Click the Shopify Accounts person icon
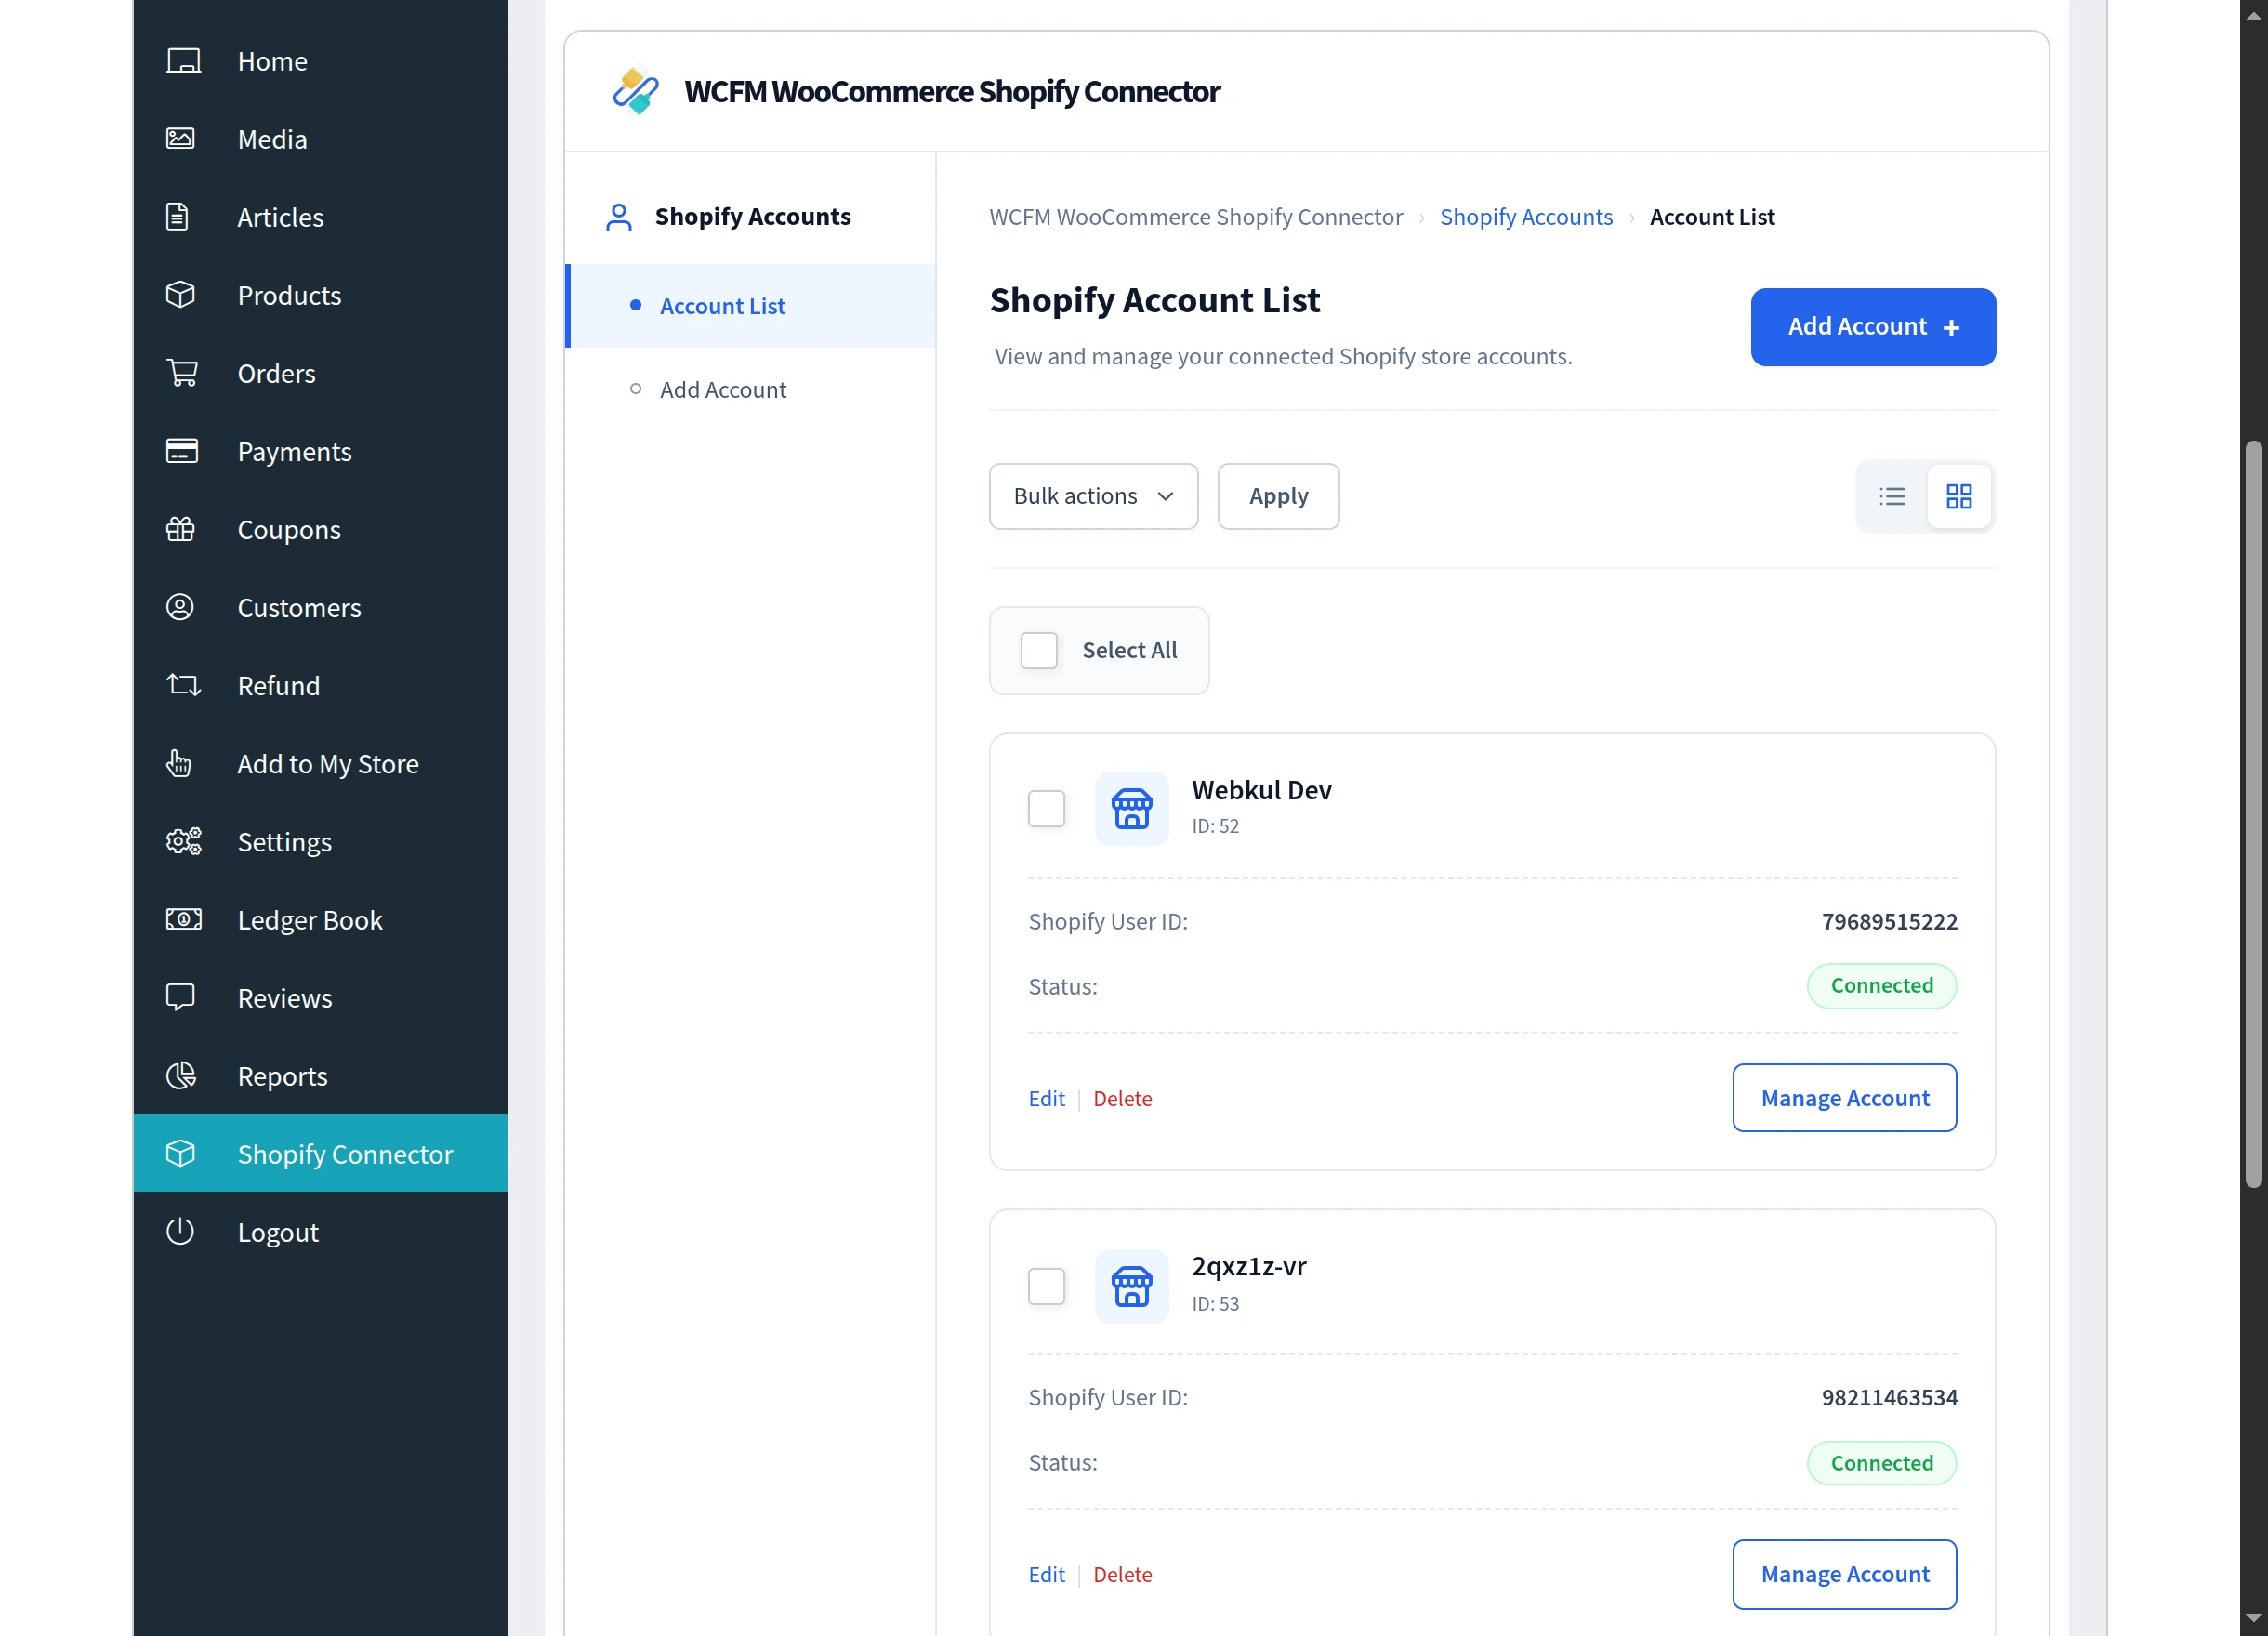The image size is (2268, 1636). click(619, 217)
